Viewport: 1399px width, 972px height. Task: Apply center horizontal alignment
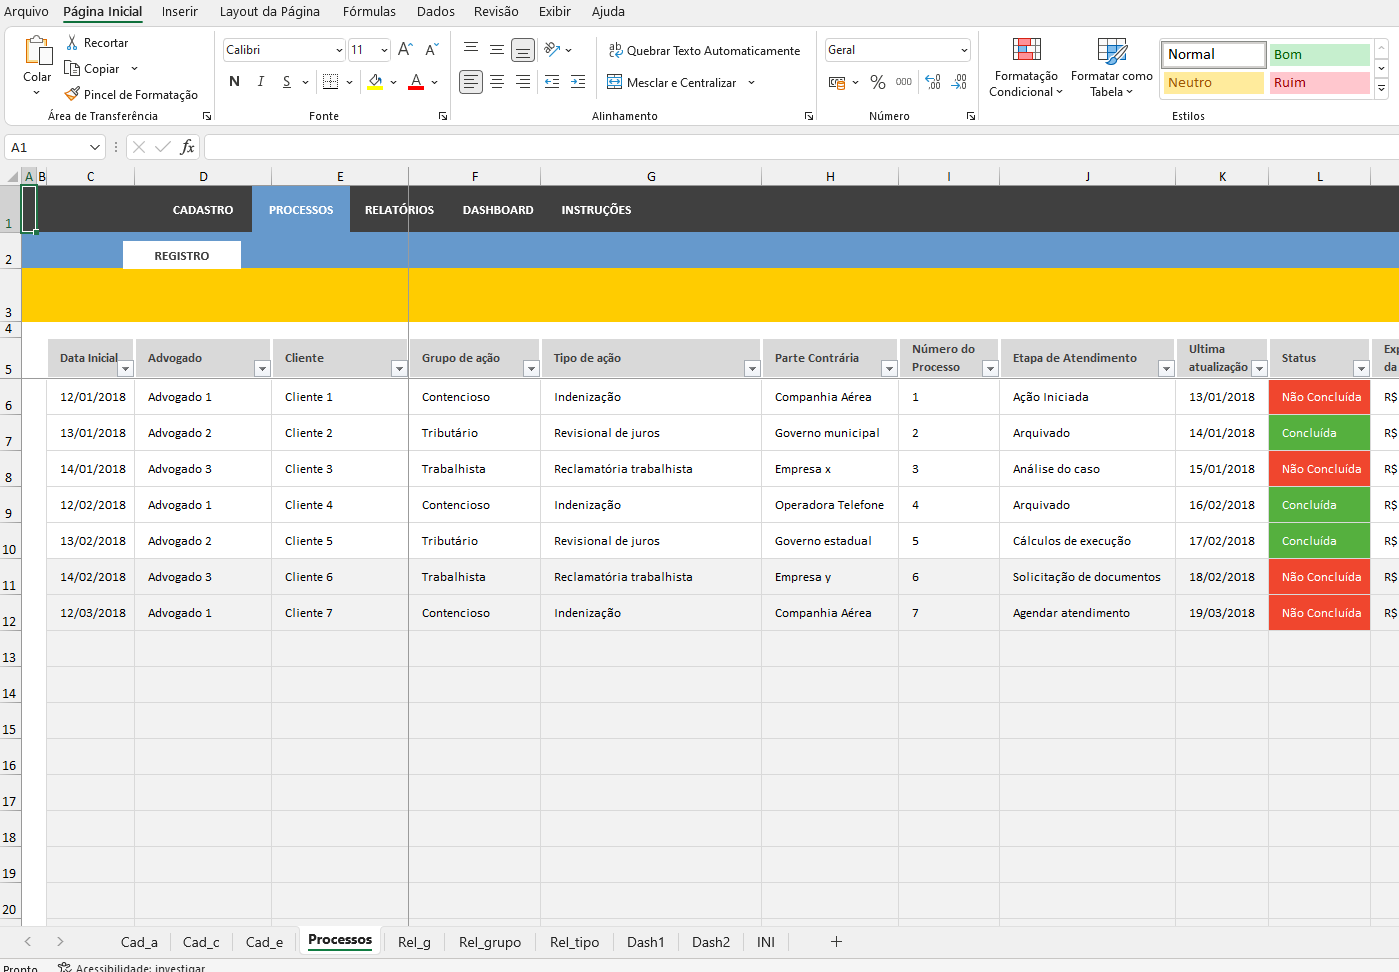497,82
